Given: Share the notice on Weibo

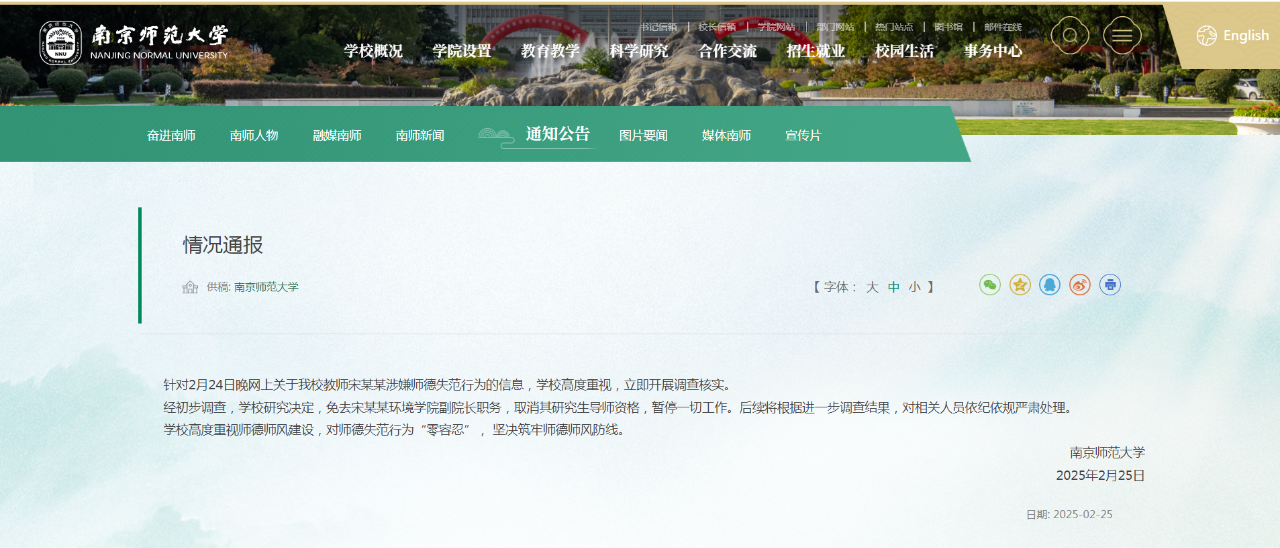Looking at the screenshot, I should pyautogui.click(x=1080, y=285).
